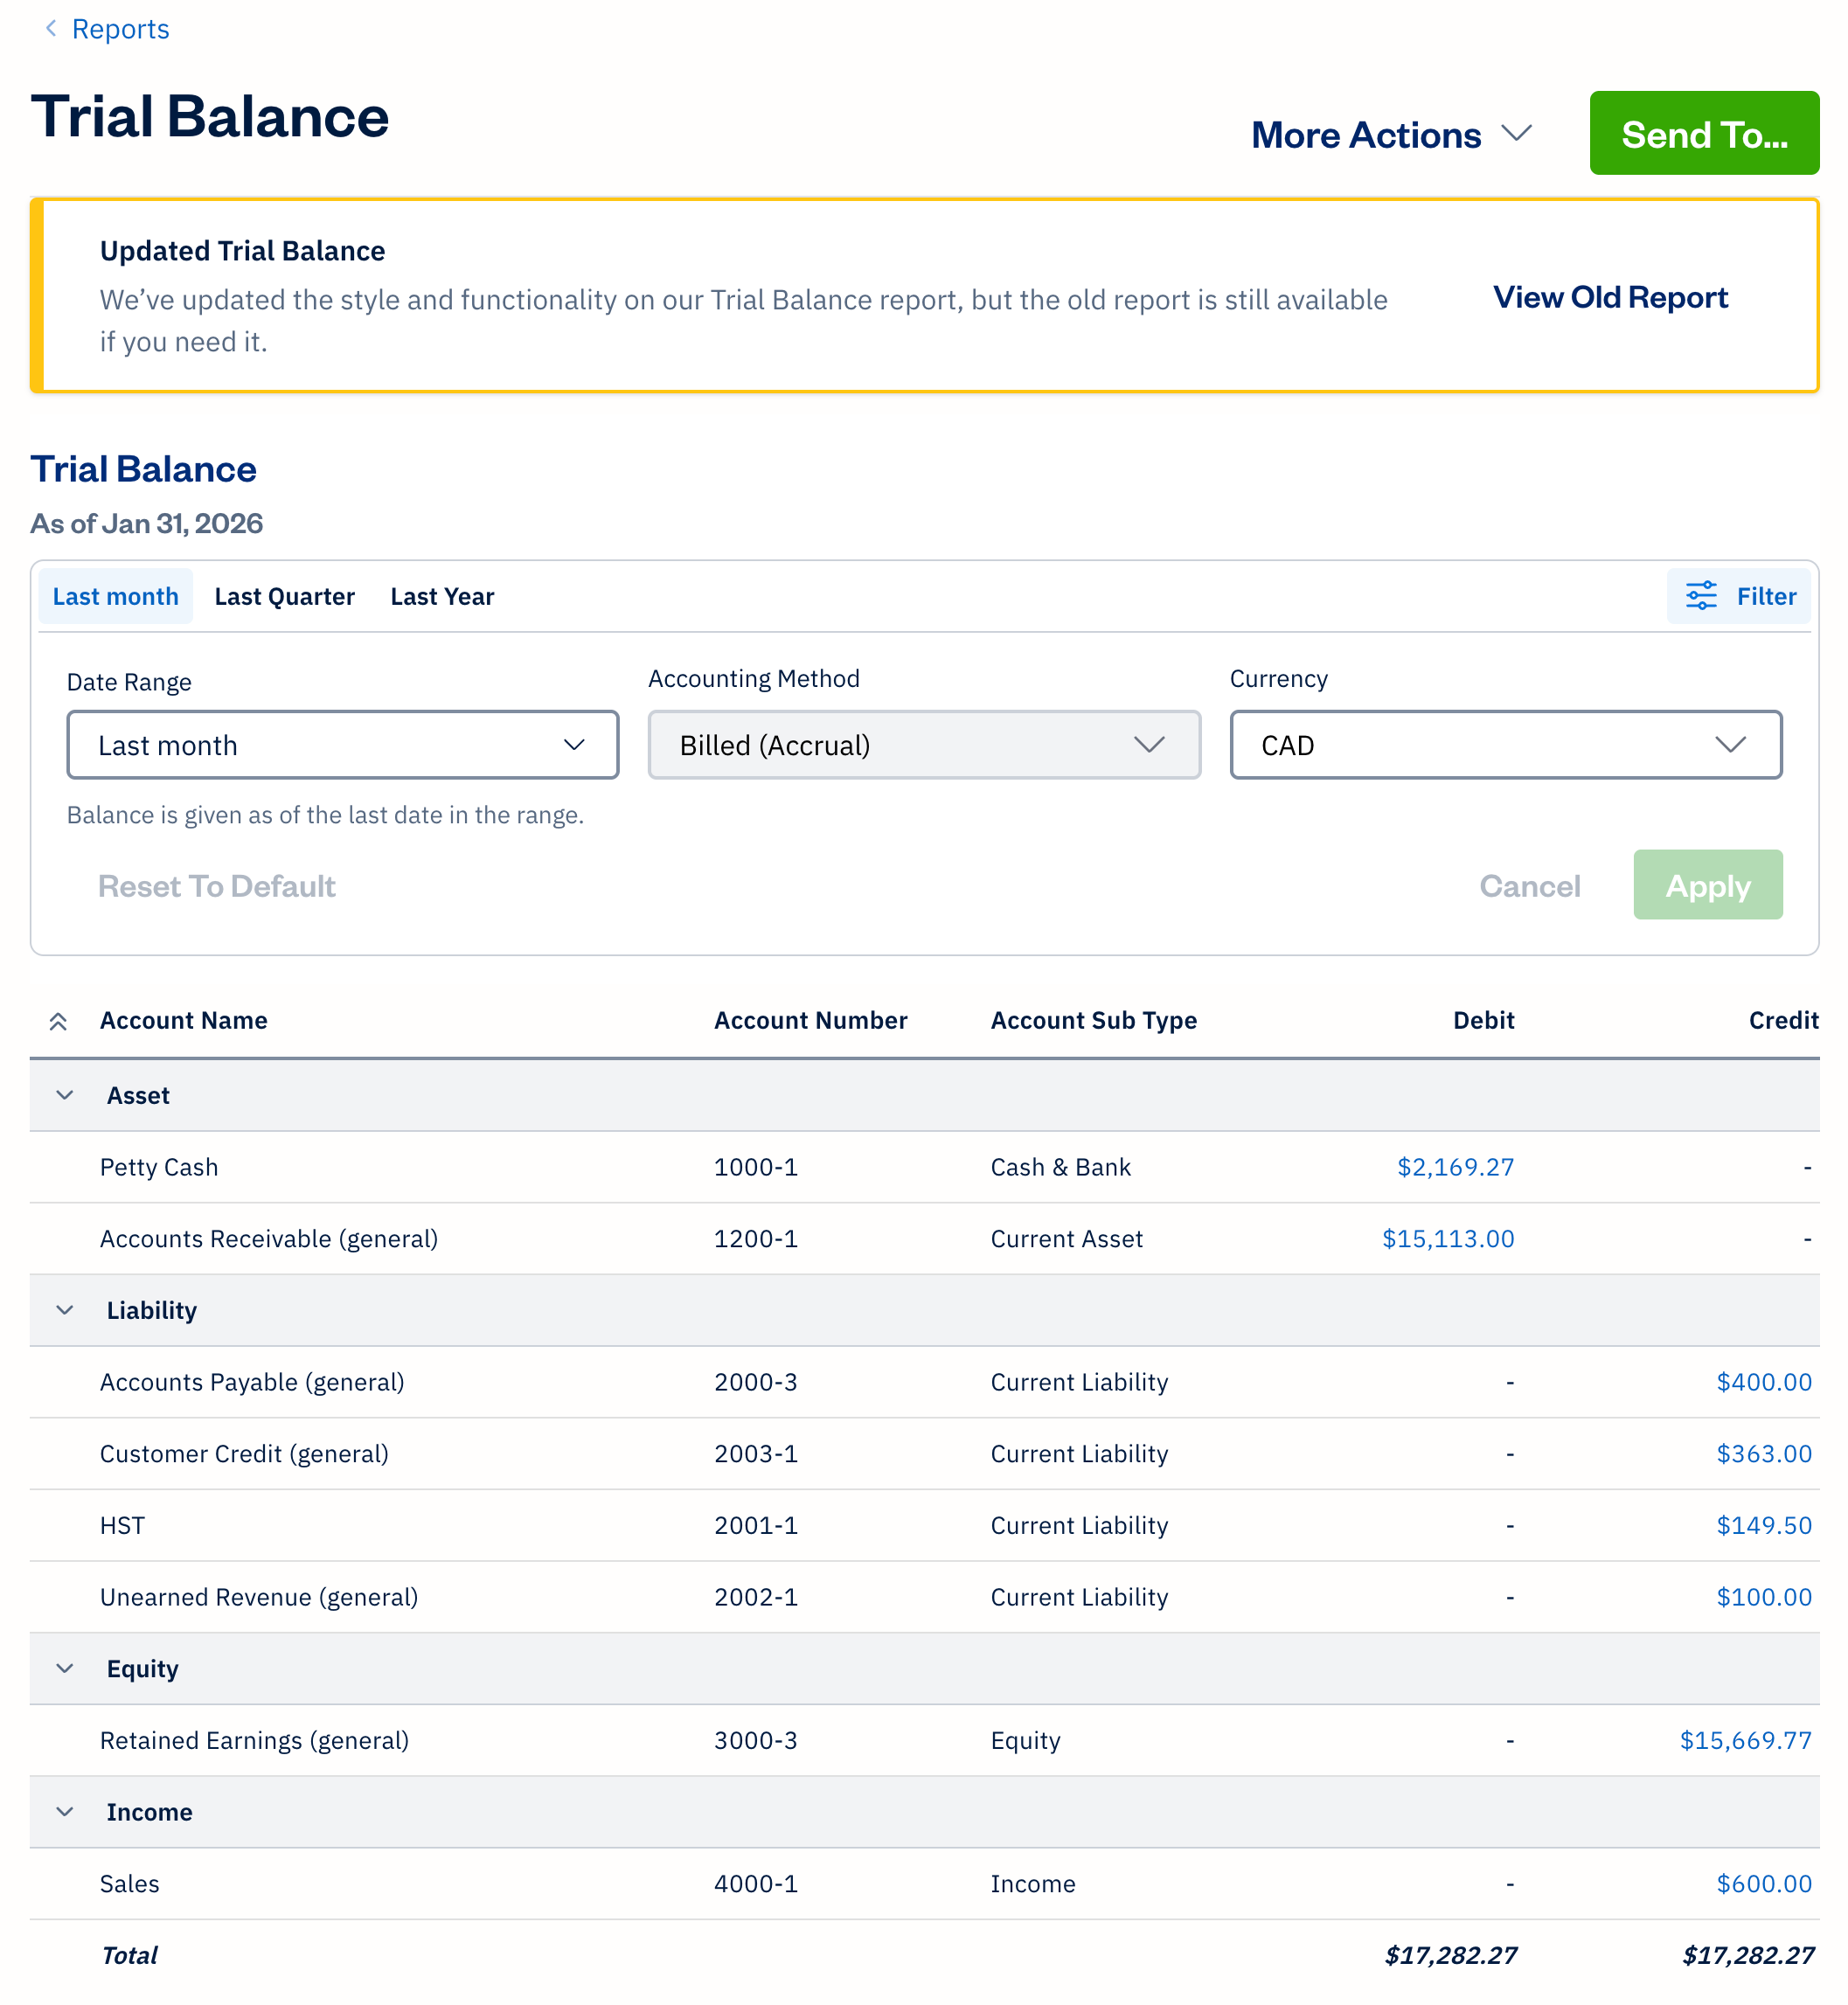Click Reset To Default
Image resolution: width=1848 pixels, height=2005 pixels.
coord(216,885)
